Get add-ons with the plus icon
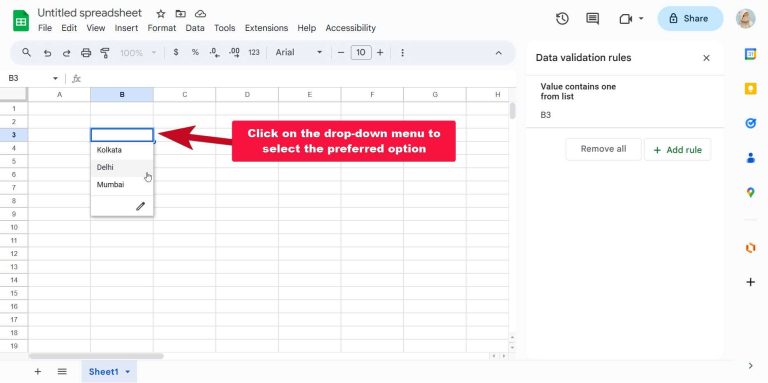The width and height of the screenshot is (768, 383). pos(750,282)
